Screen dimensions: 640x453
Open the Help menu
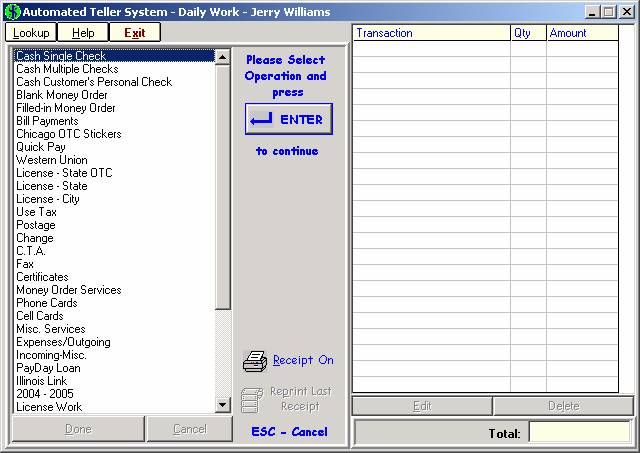pos(83,33)
